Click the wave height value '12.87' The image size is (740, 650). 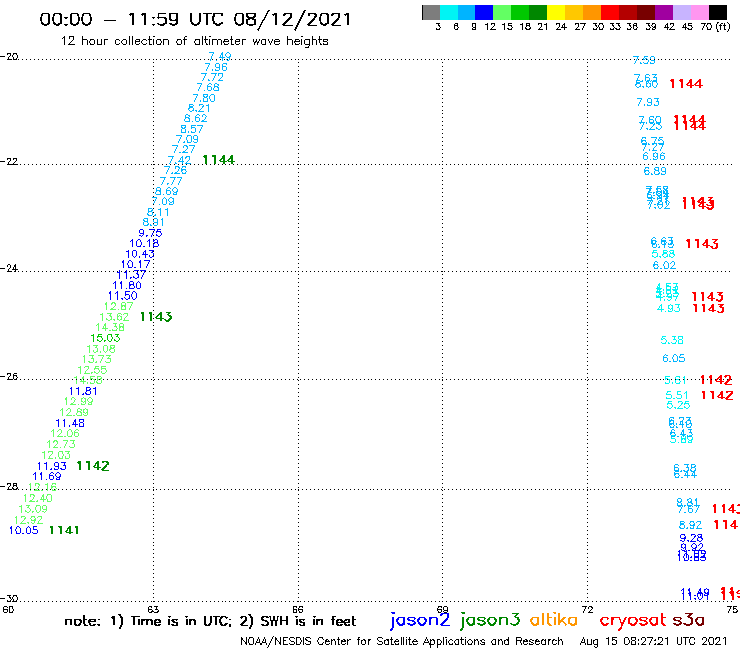(x=119, y=306)
